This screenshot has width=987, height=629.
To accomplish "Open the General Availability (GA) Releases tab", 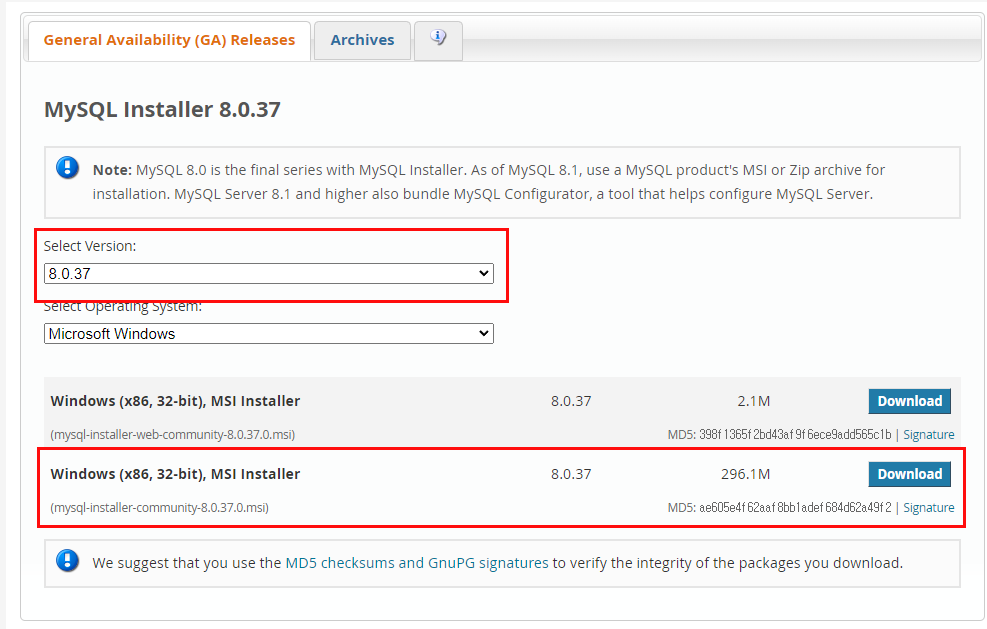I will tap(169, 40).
